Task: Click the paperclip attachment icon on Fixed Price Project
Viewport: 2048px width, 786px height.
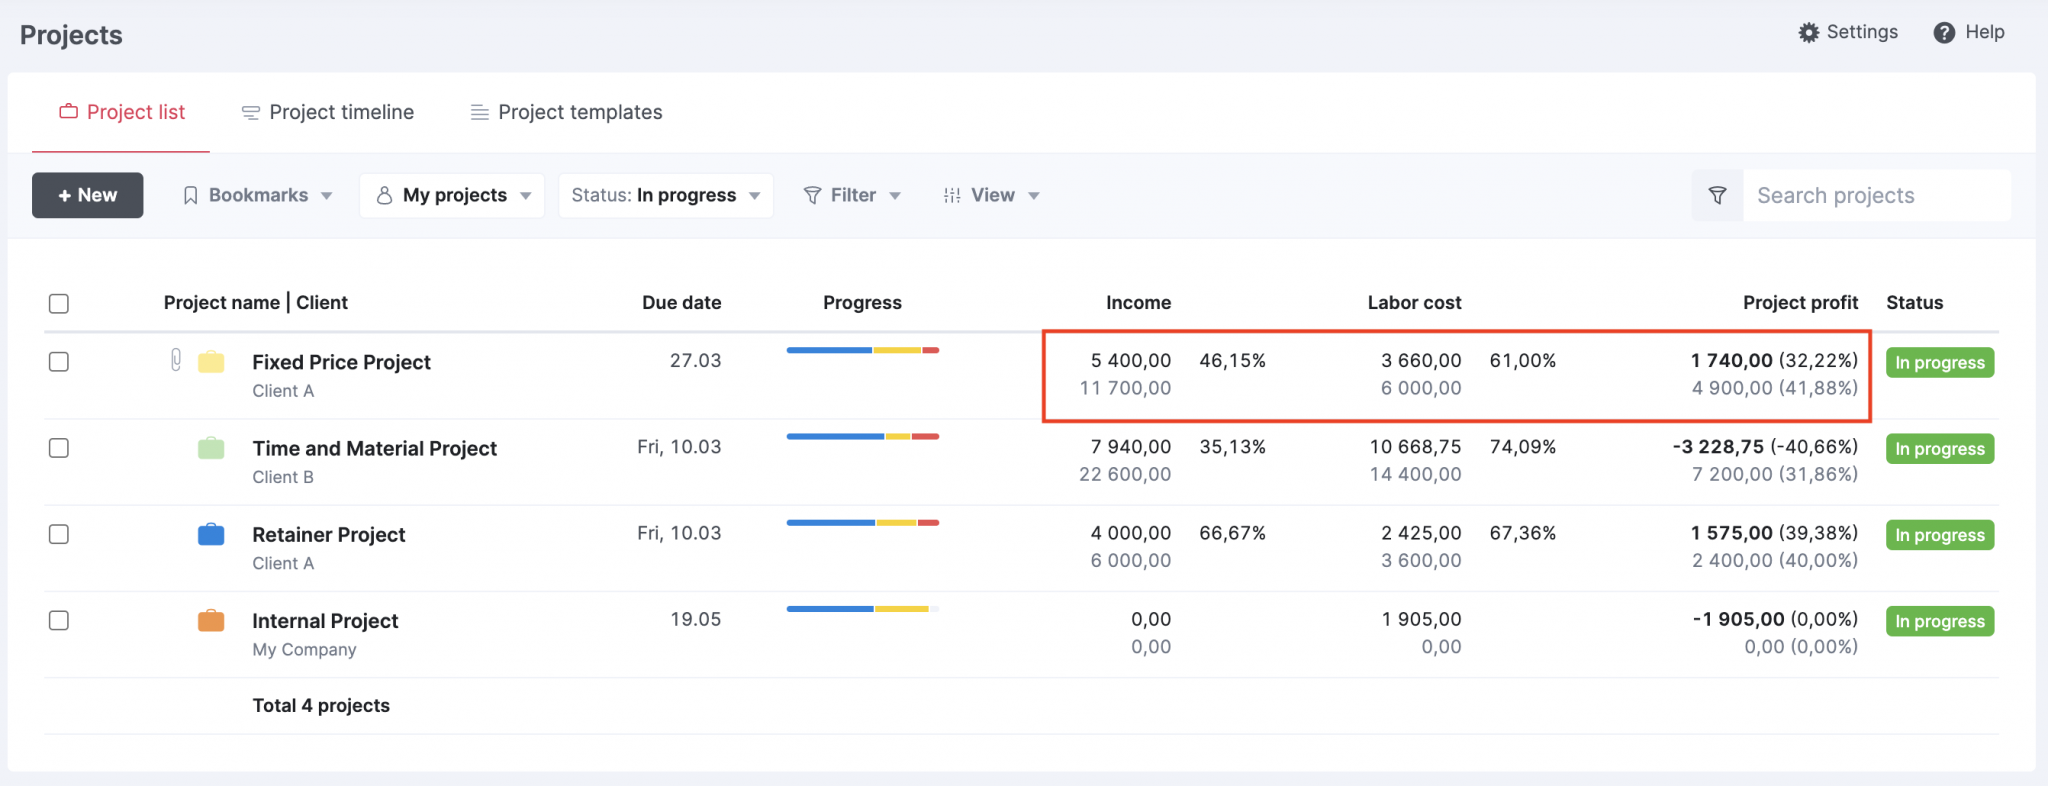Action: tap(176, 360)
